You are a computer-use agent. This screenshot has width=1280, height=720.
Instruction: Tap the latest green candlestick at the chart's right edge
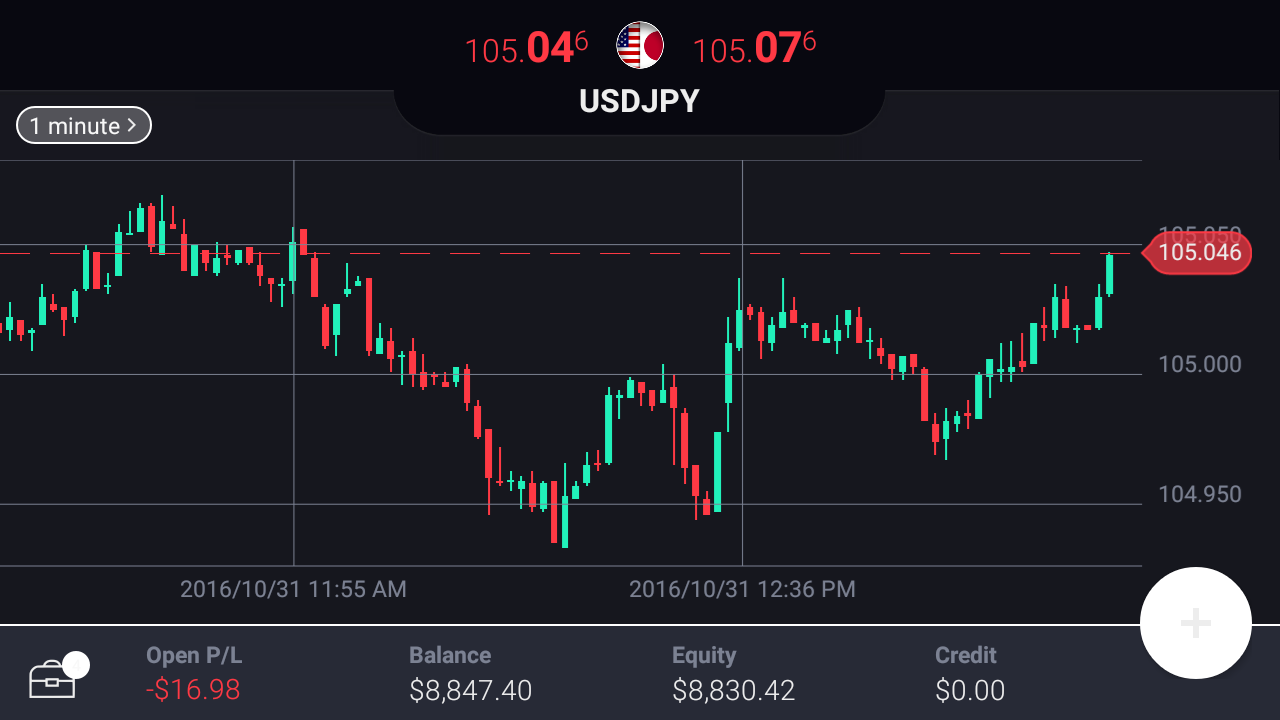coord(1110,274)
